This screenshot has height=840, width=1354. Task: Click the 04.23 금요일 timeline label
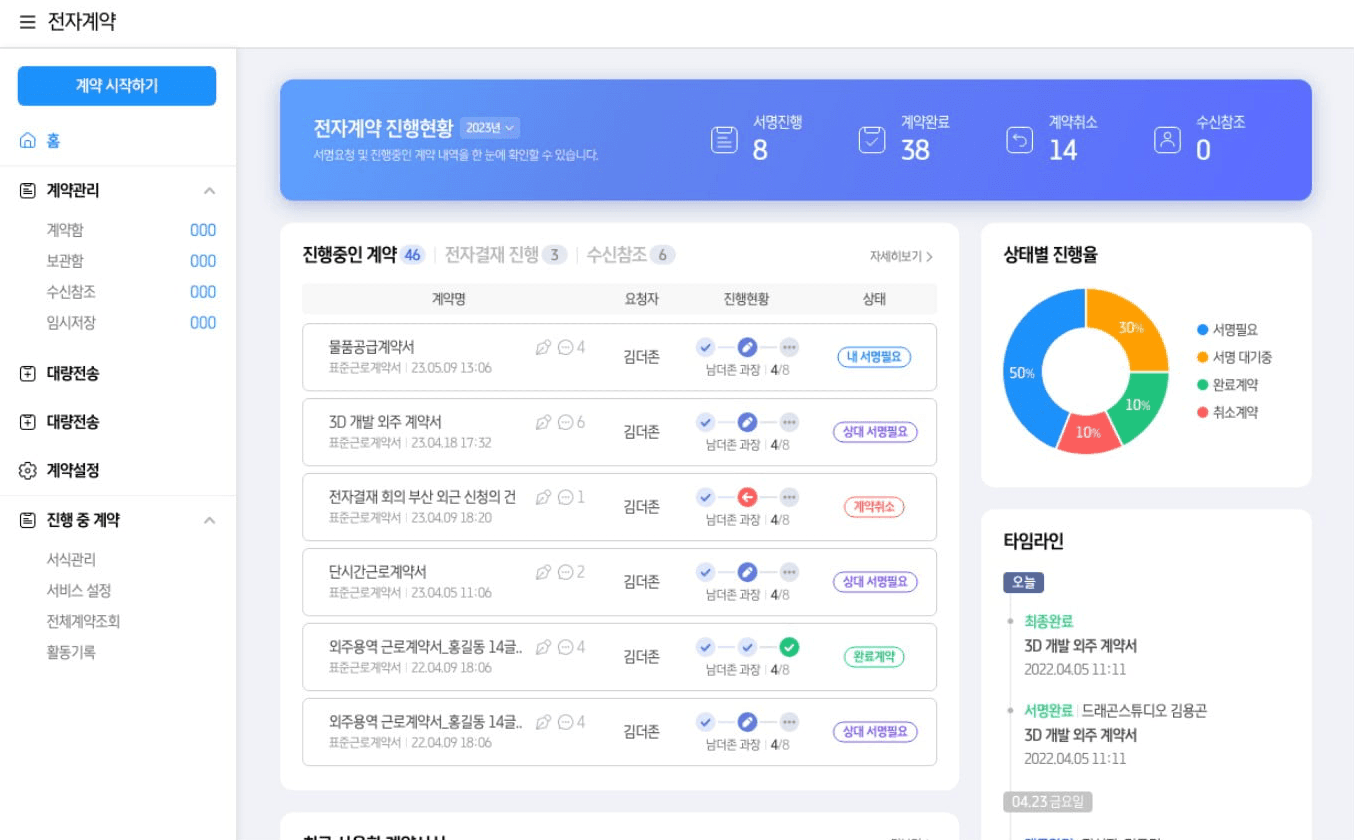1048,802
